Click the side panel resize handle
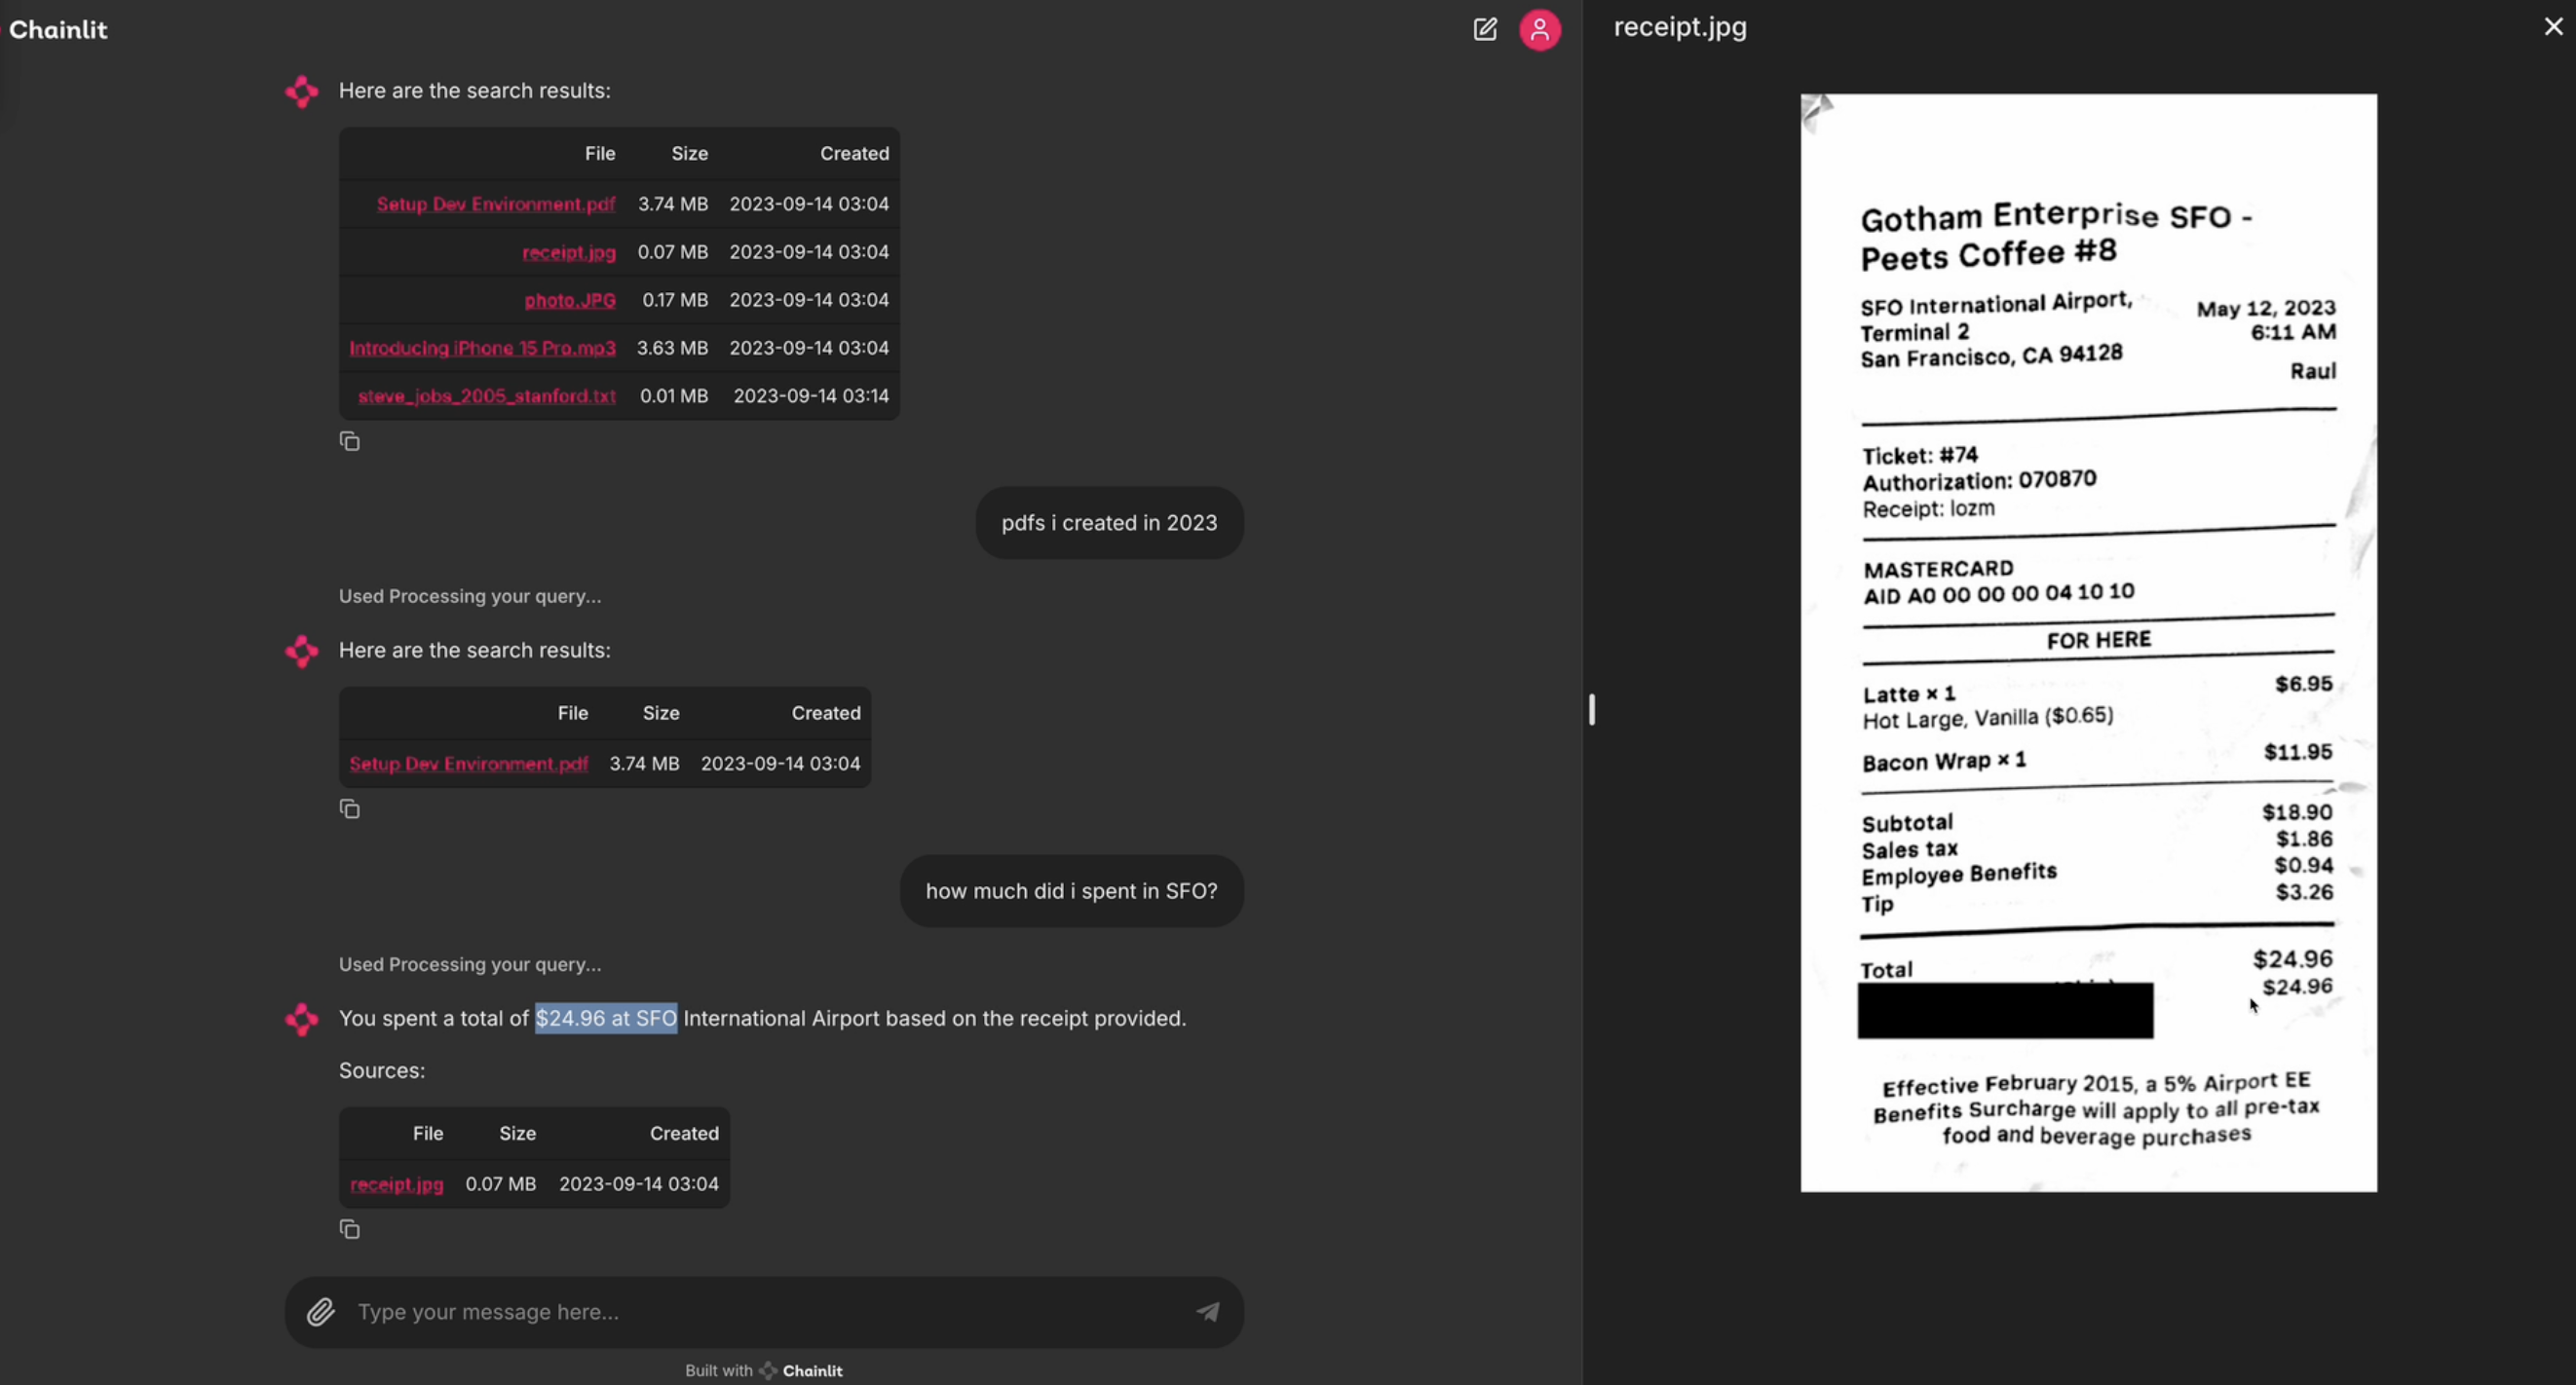Viewport: 2576px width, 1385px height. tap(1591, 709)
